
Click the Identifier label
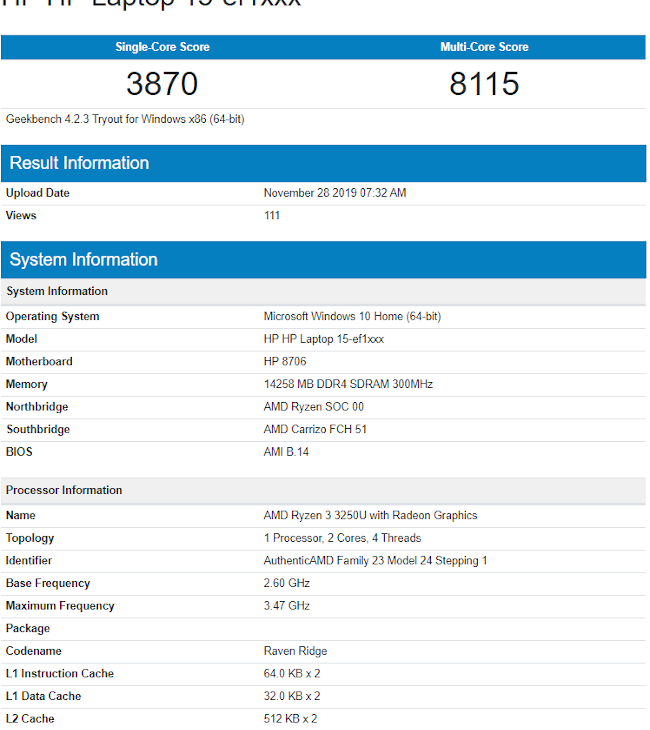(29, 561)
